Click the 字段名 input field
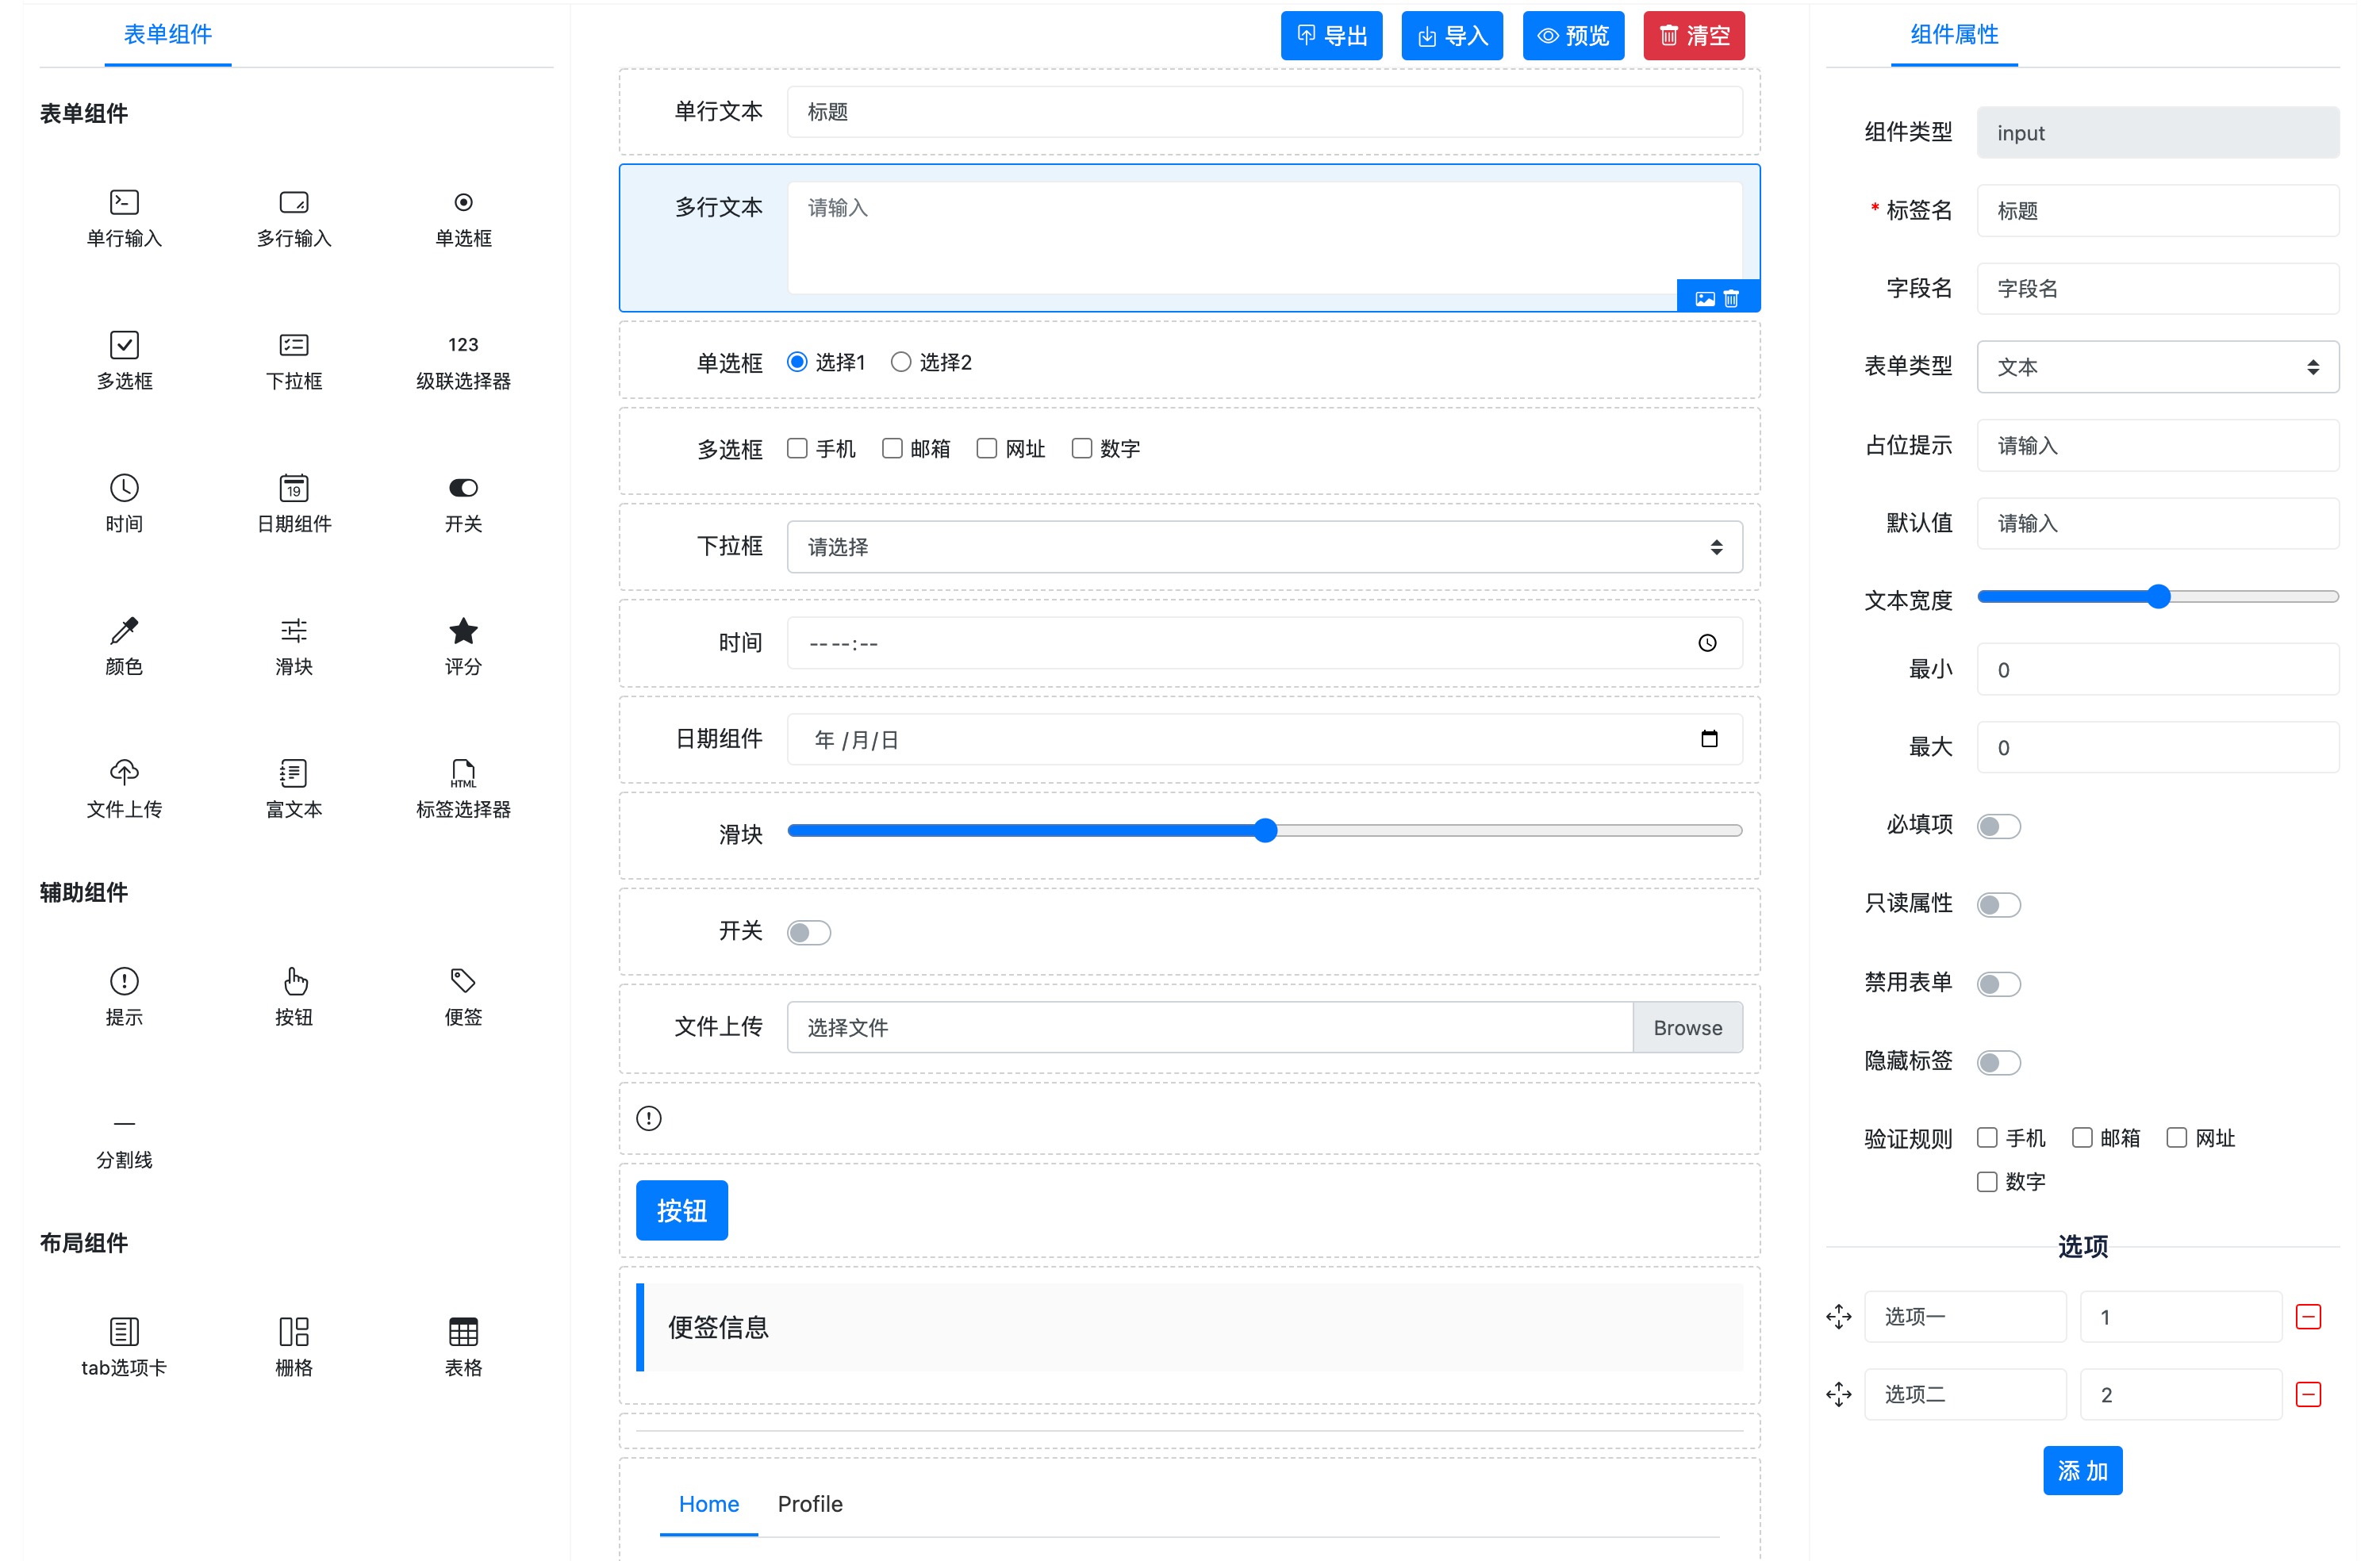 (x=2157, y=289)
